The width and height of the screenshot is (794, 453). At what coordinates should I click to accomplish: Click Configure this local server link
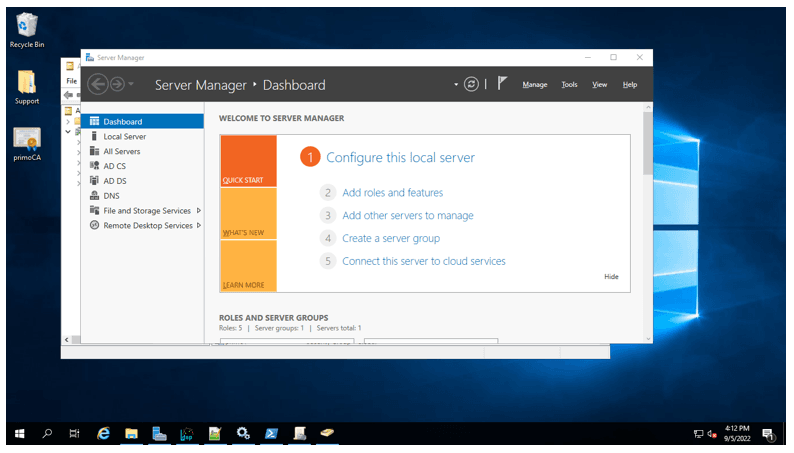pyautogui.click(x=400, y=158)
